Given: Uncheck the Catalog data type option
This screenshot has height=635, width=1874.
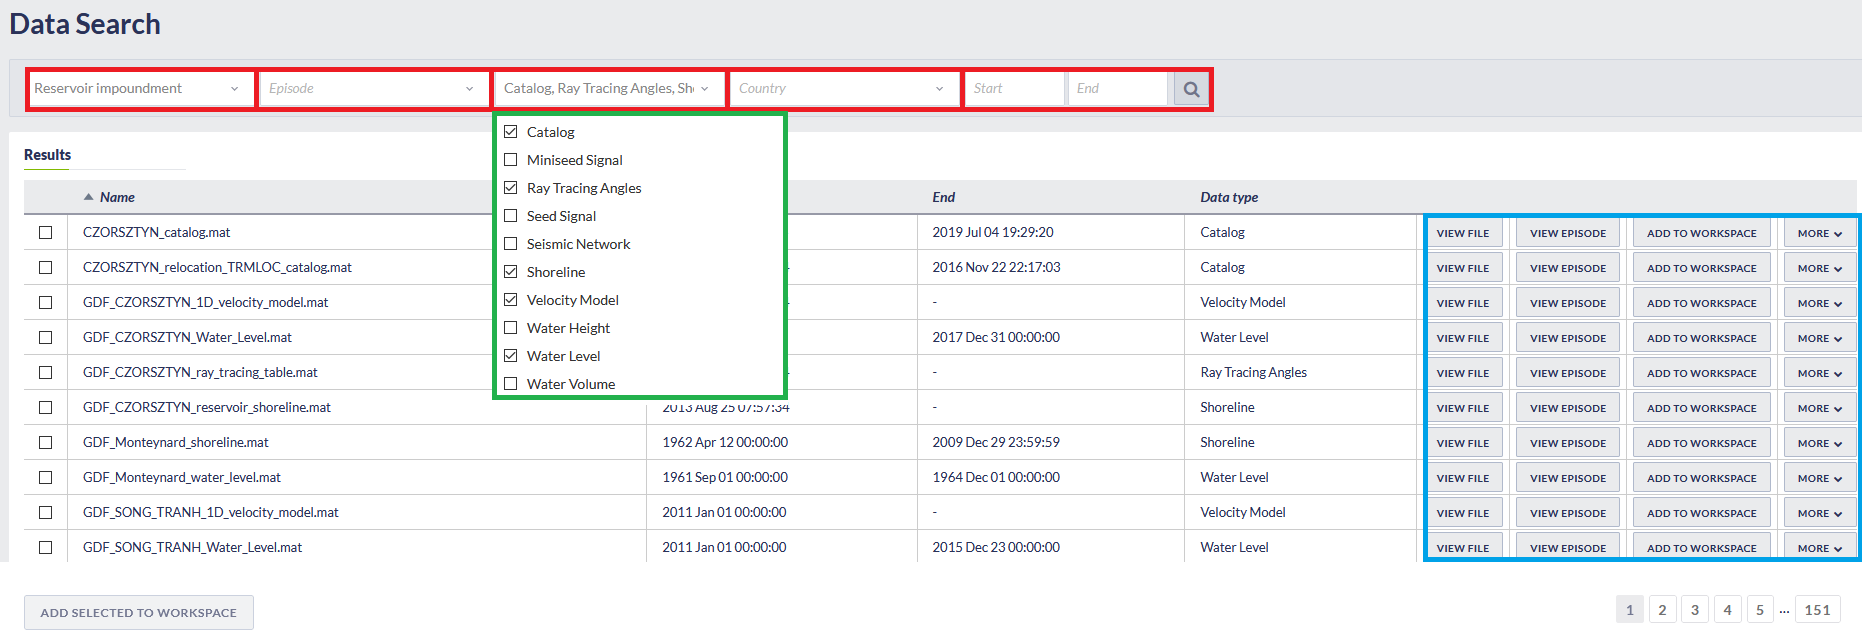Looking at the screenshot, I should pyautogui.click(x=511, y=132).
